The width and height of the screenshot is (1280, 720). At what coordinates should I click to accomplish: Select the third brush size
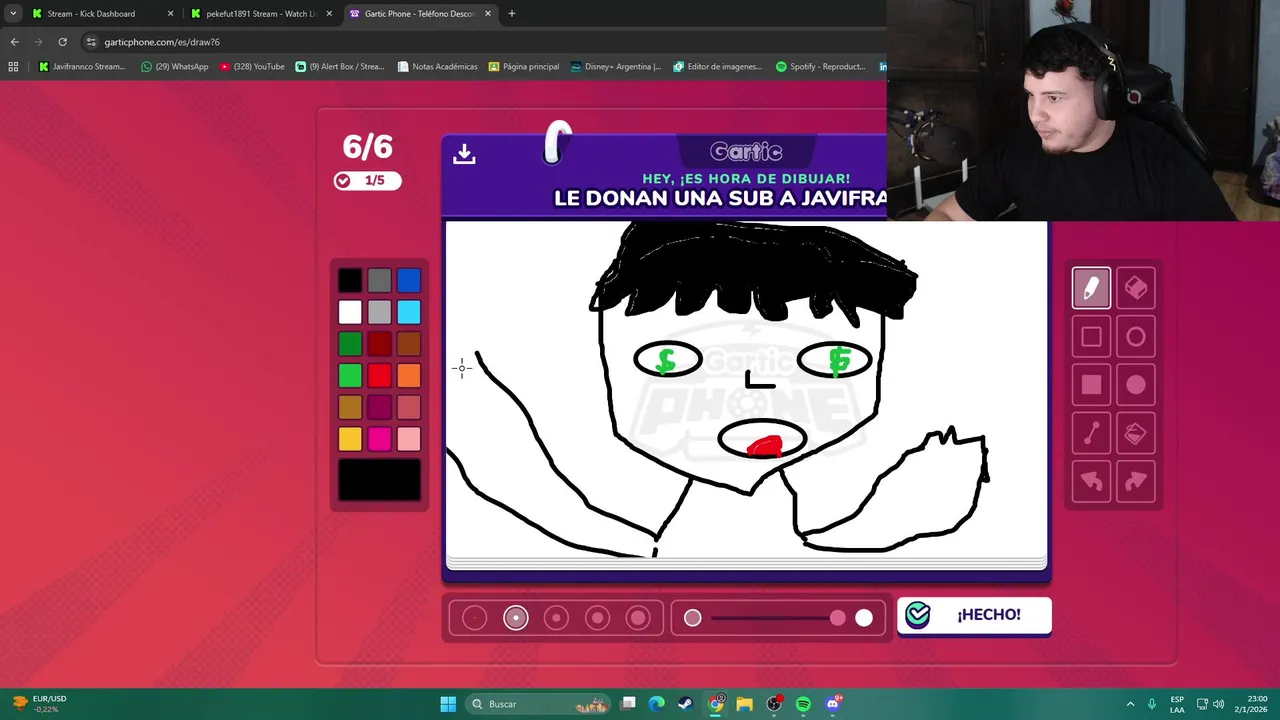coord(556,618)
